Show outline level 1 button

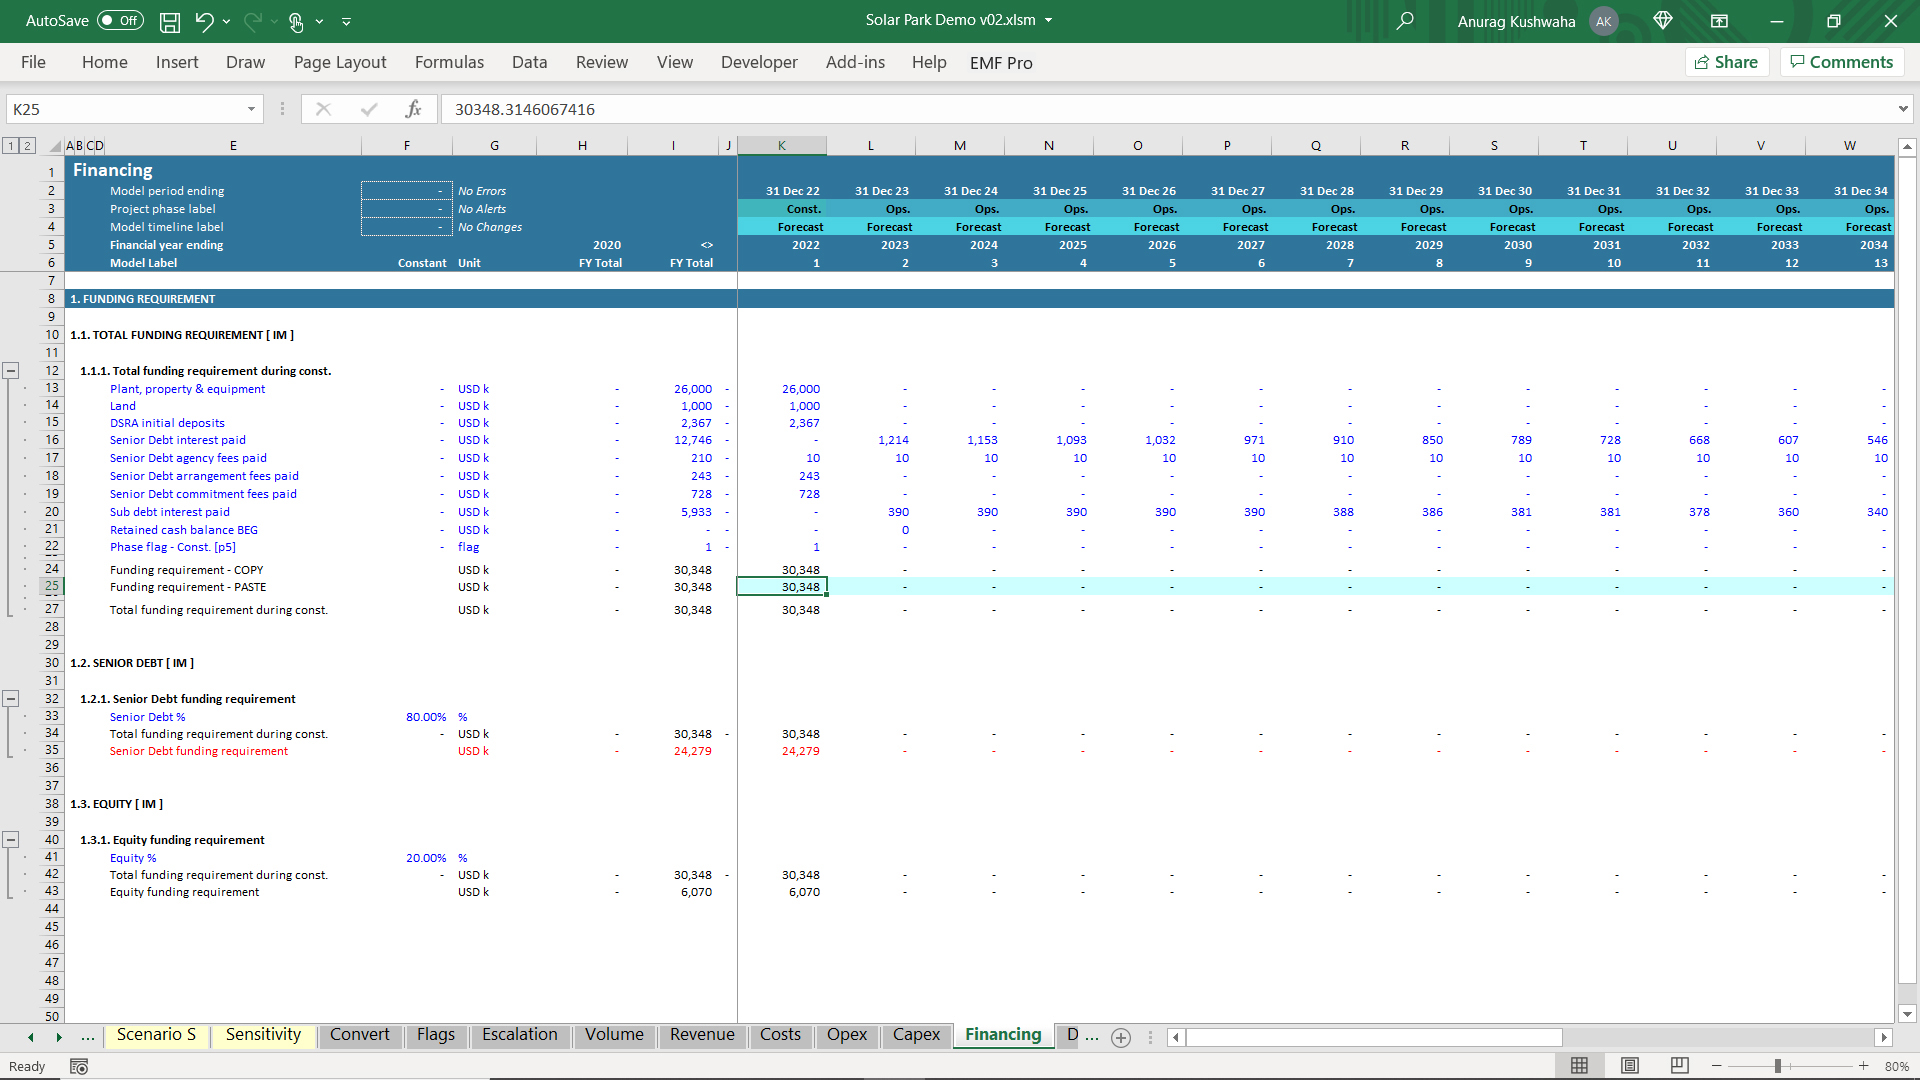pos(11,146)
